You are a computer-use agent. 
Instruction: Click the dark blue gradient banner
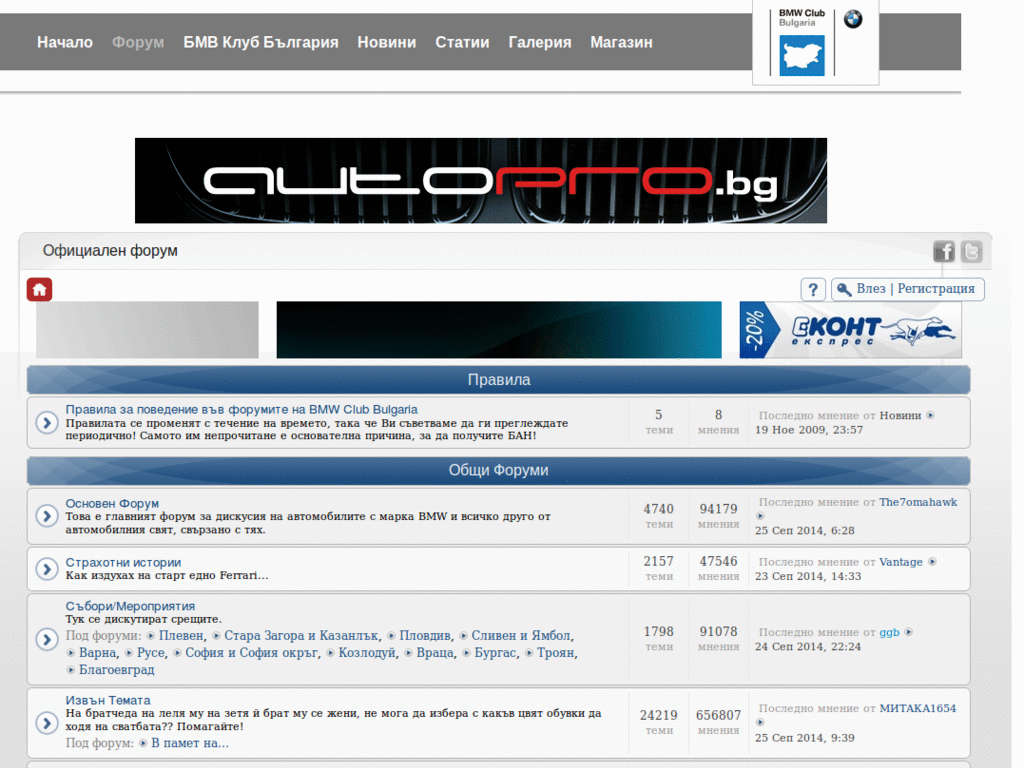click(x=499, y=330)
